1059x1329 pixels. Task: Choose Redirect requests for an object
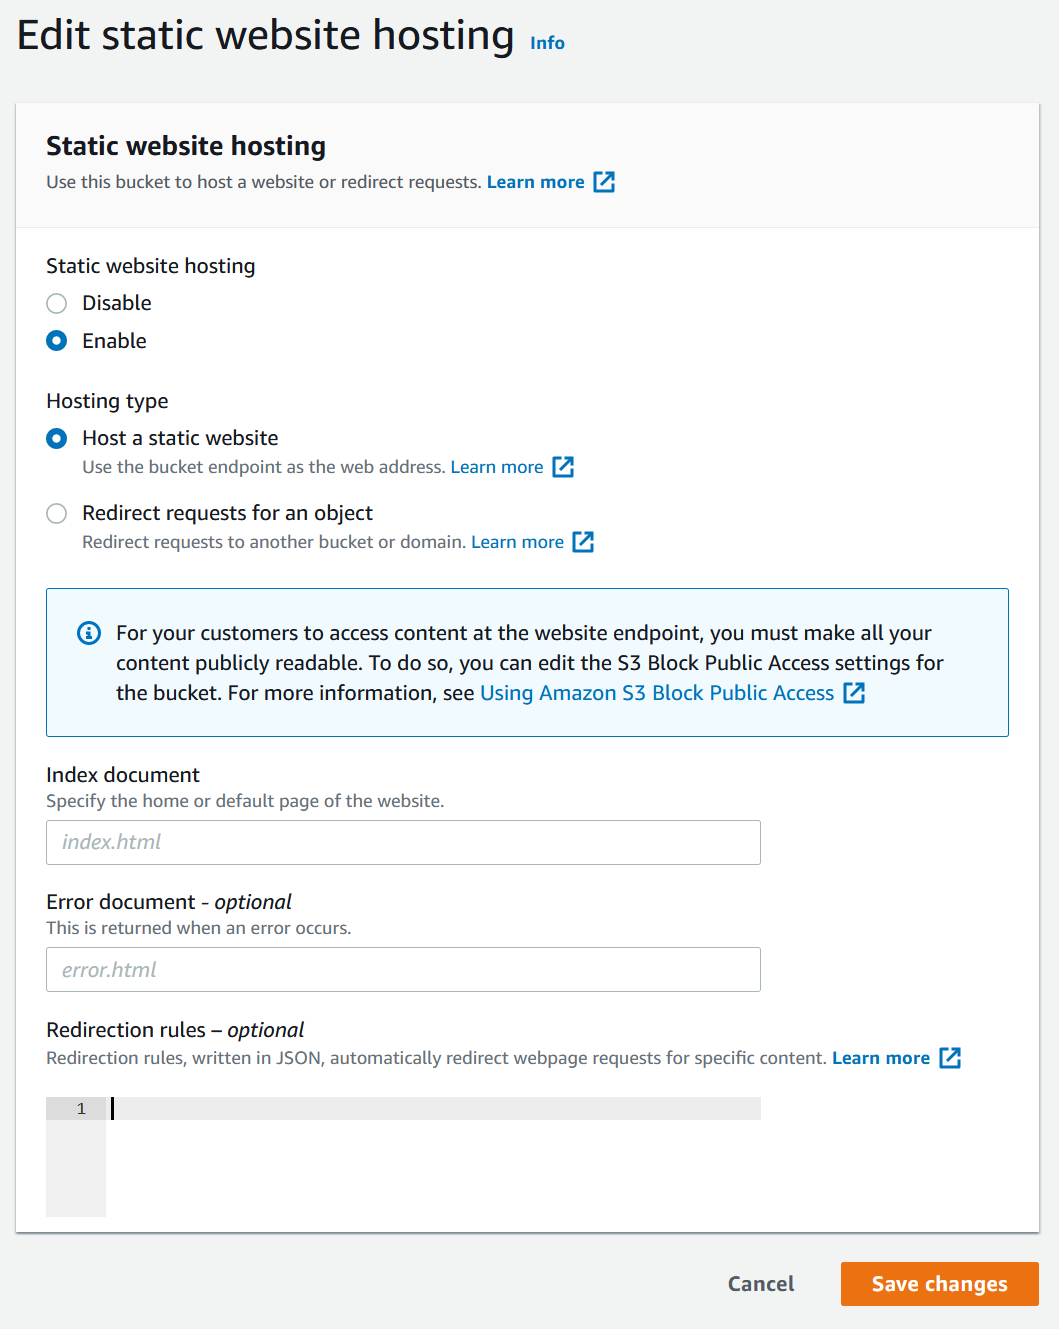tap(57, 513)
